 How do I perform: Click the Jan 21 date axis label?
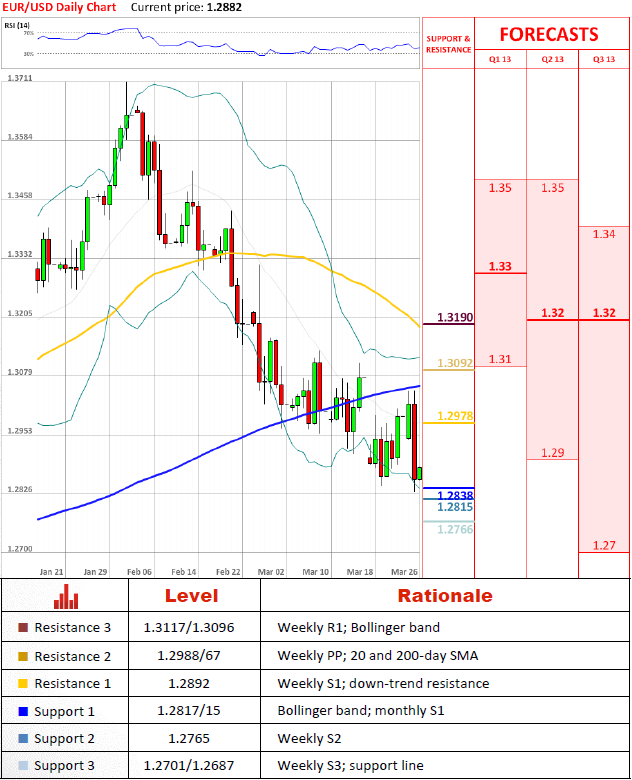point(51,572)
